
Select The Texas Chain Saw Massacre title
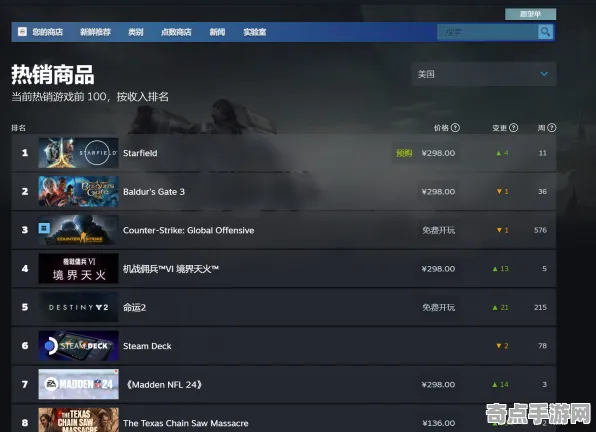[x=185, y=423]
